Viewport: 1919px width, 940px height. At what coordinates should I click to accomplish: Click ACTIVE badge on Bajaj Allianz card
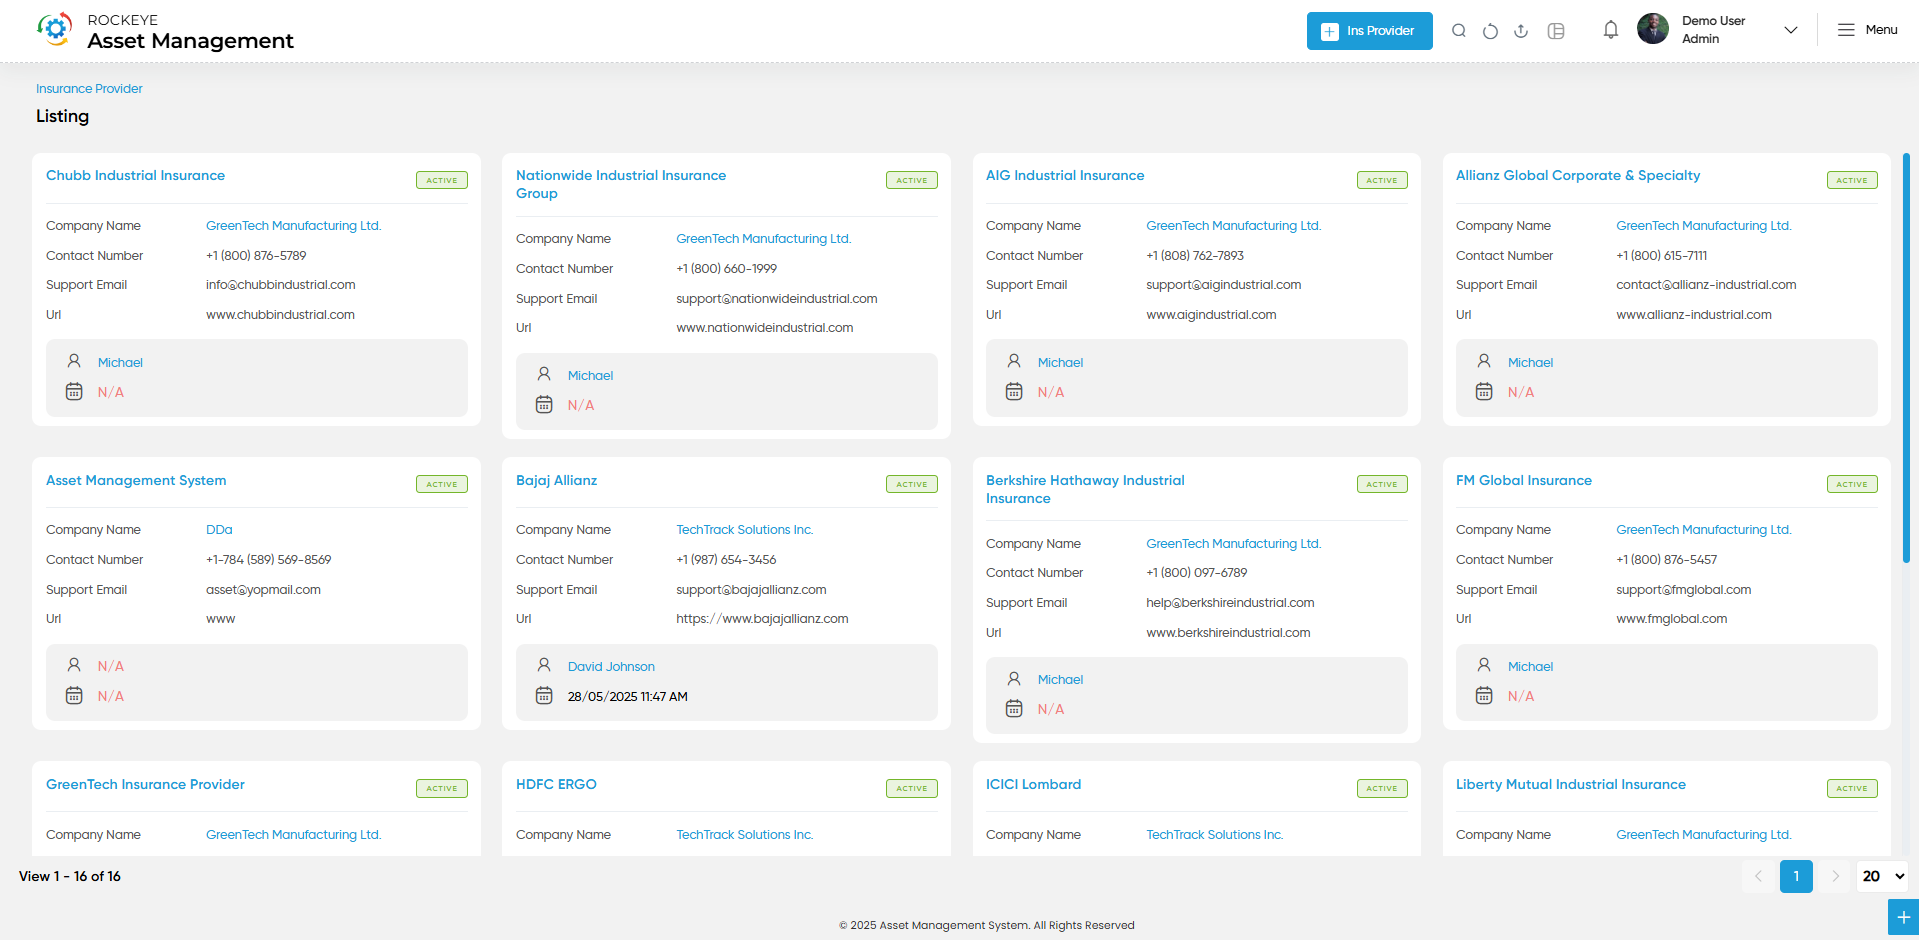click(x=912, y=484)
